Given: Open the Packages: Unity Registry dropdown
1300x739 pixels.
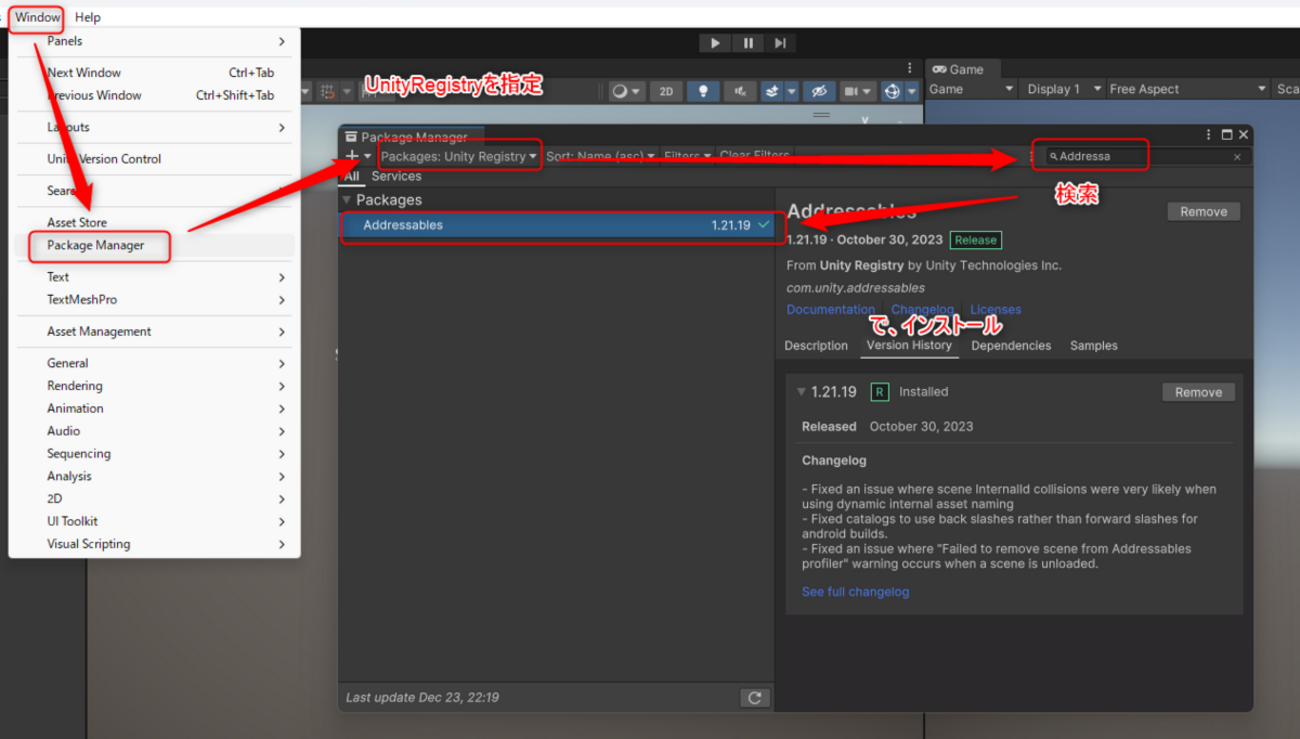Looking at the screenshot, I should click(459, 156).
